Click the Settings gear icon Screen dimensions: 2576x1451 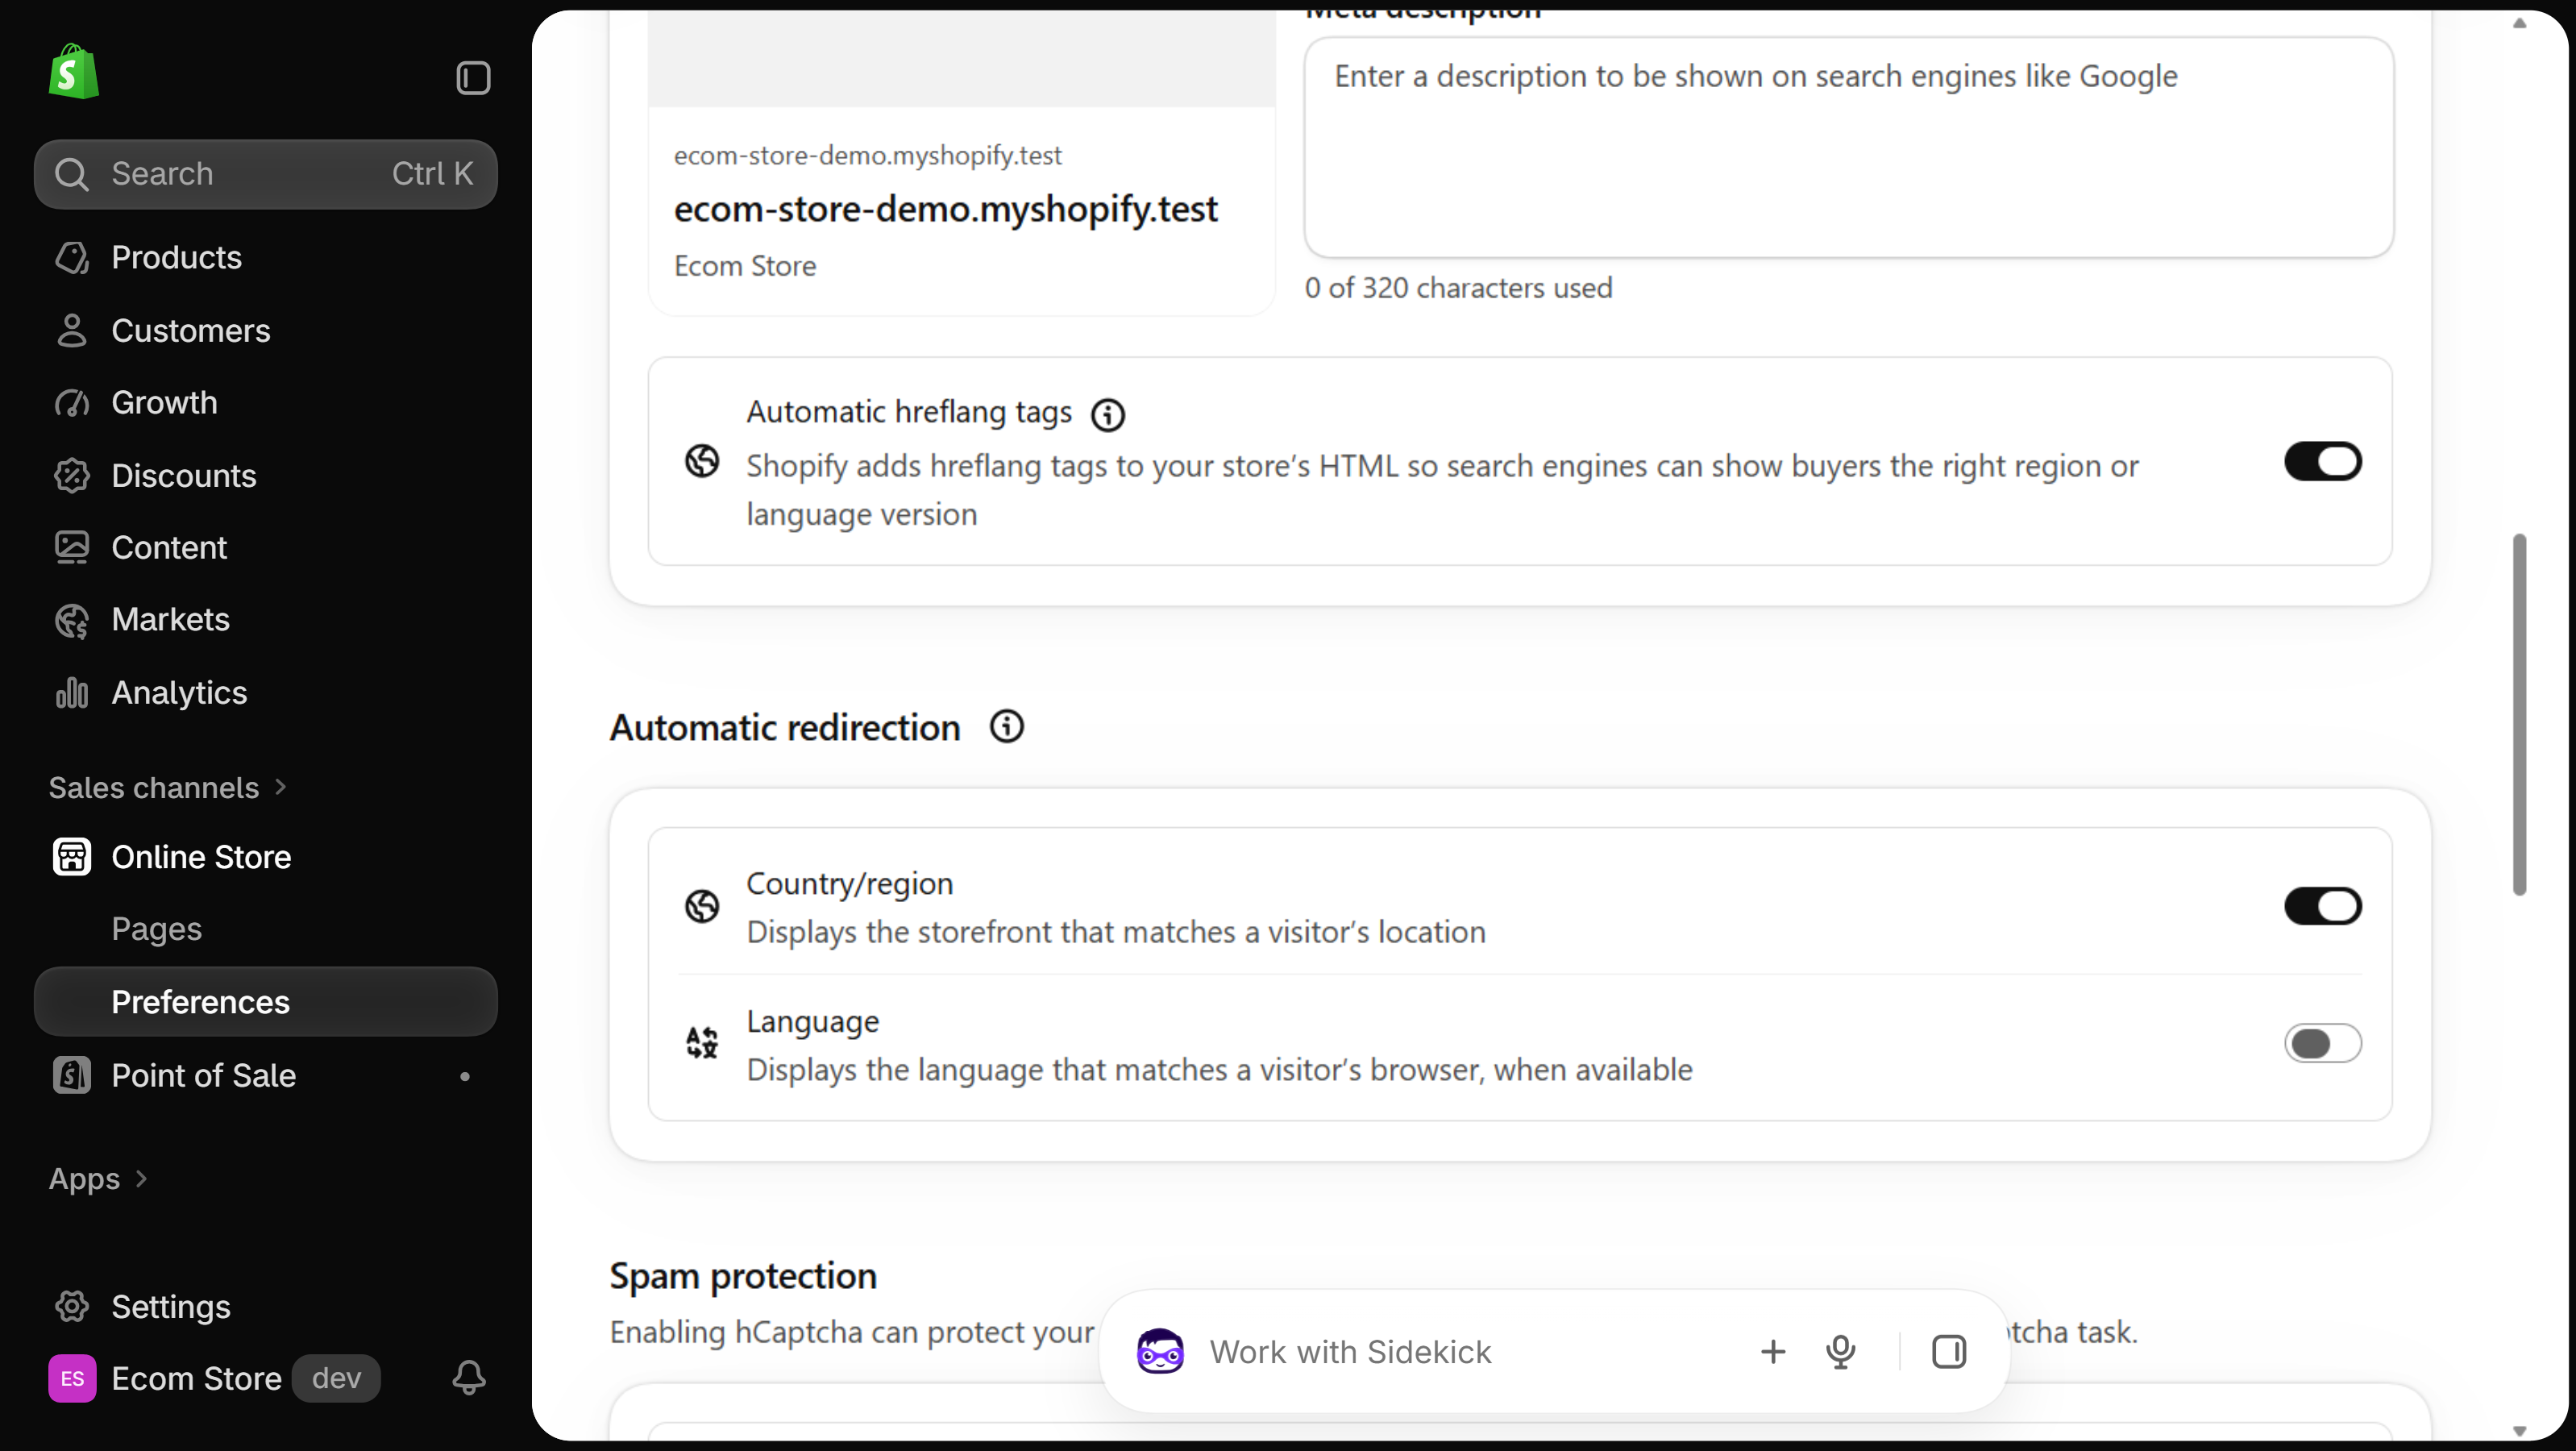[x=72, y=1307]
